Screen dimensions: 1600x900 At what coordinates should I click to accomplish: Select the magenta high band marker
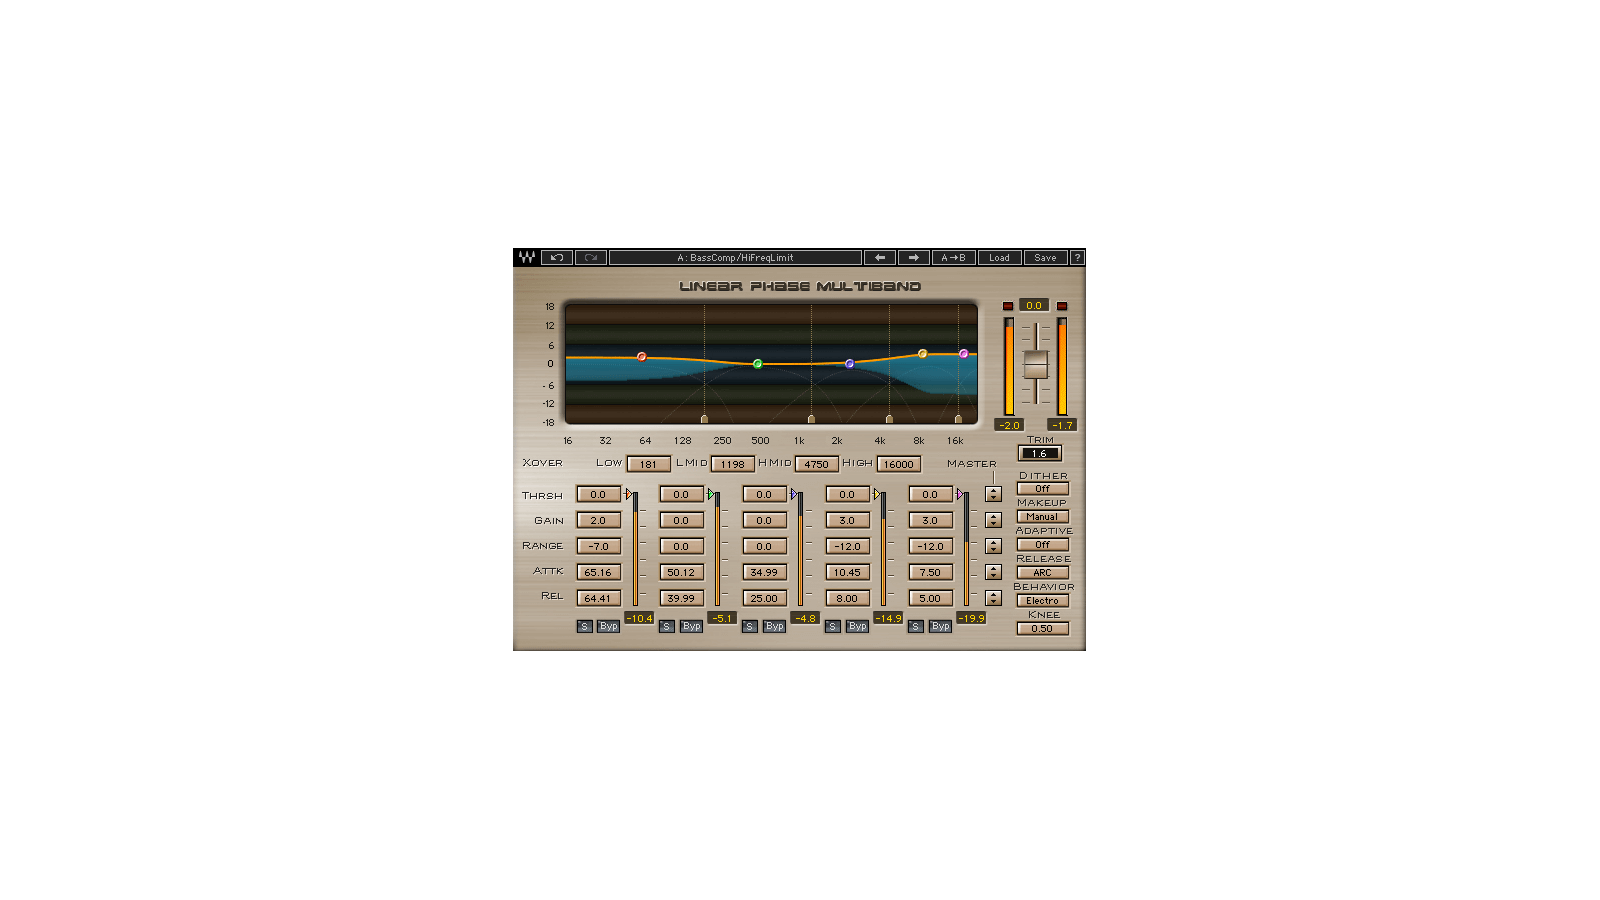[964, 354]
